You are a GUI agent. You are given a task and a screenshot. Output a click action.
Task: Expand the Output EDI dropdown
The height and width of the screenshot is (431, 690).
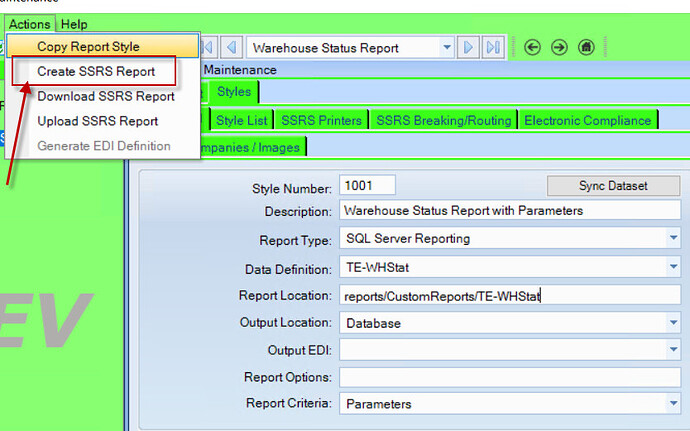click(x=673, y=350)
